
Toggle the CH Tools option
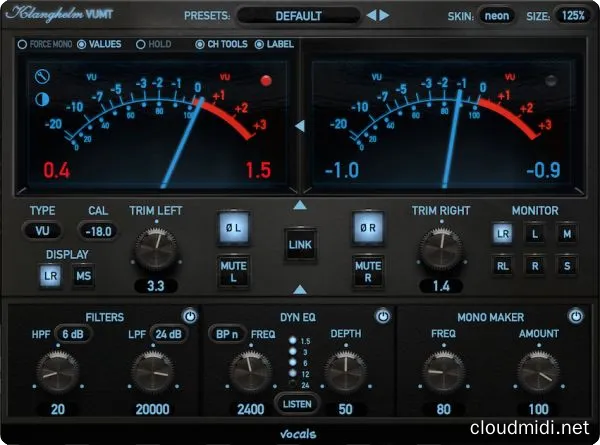pos(200,45)
